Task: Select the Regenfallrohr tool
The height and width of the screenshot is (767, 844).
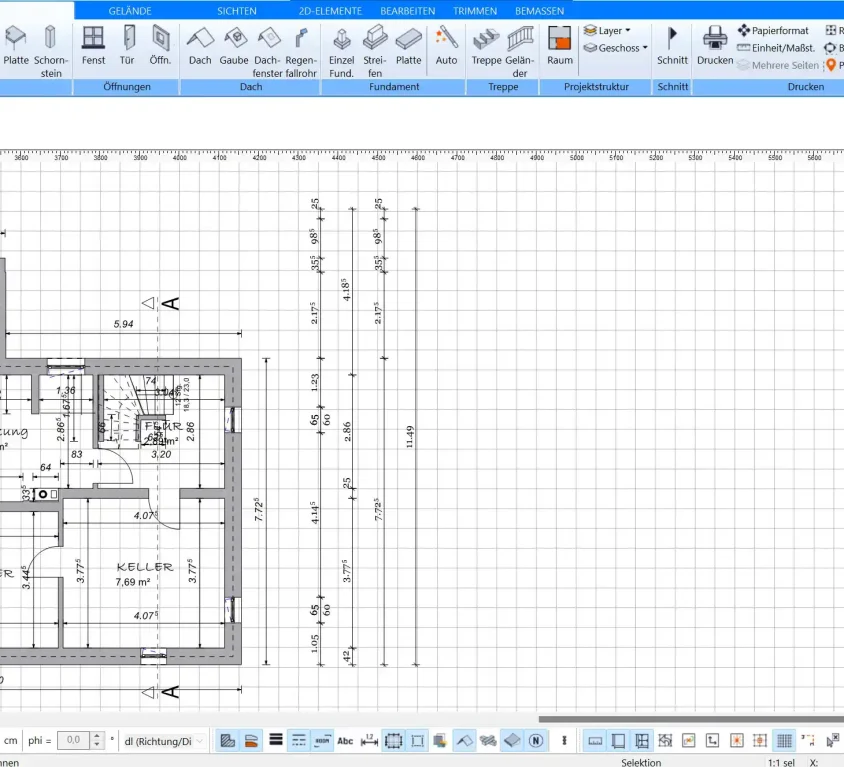Action: (301, 51)
